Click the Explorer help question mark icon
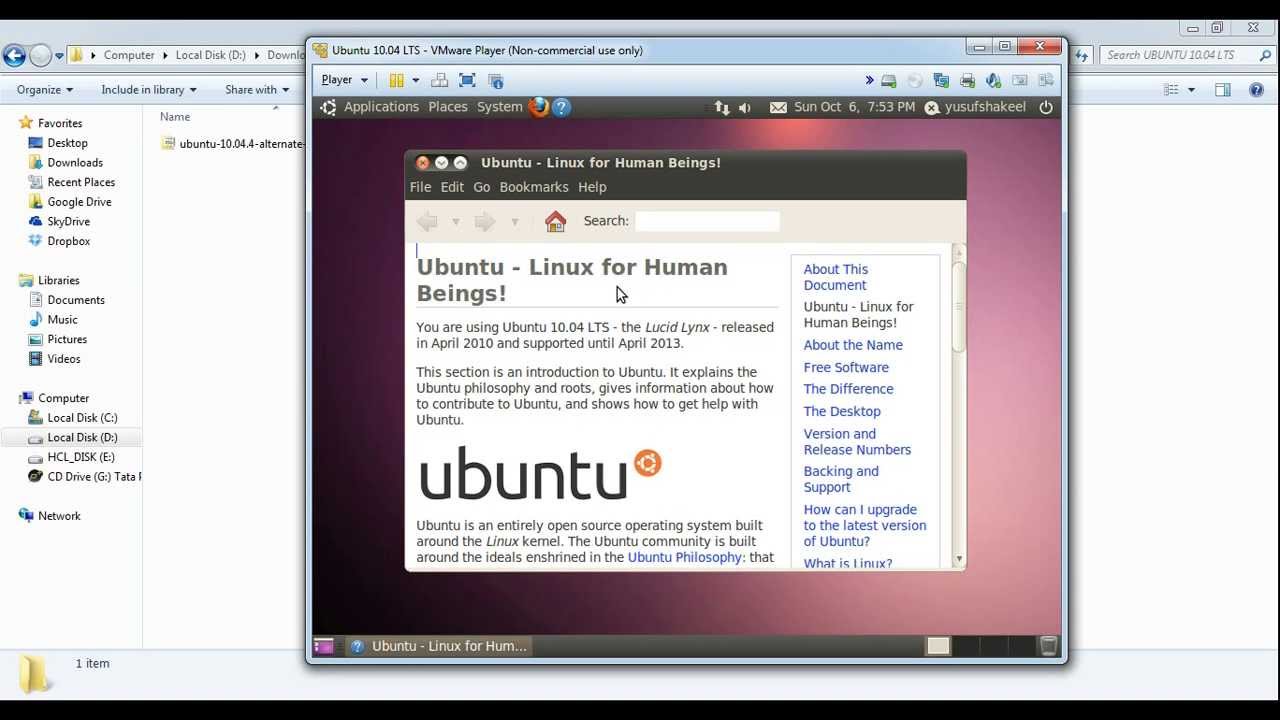The width and height of the screenshot is (1280, 720). (1257, 90)
